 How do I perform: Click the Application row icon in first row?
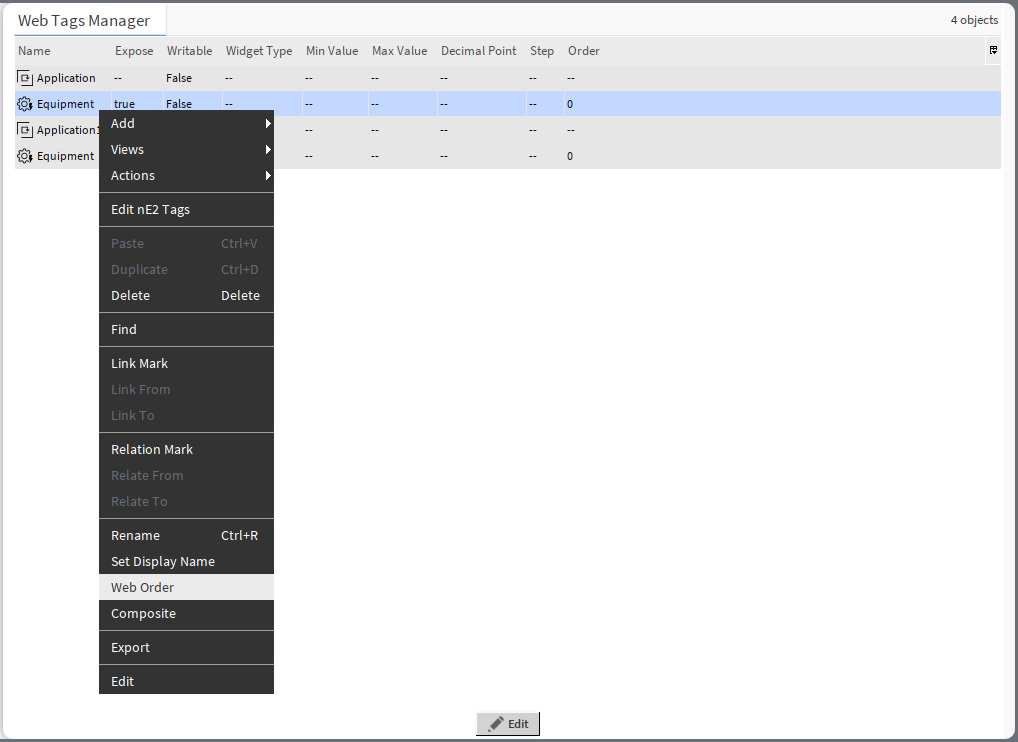coord(25,78)
